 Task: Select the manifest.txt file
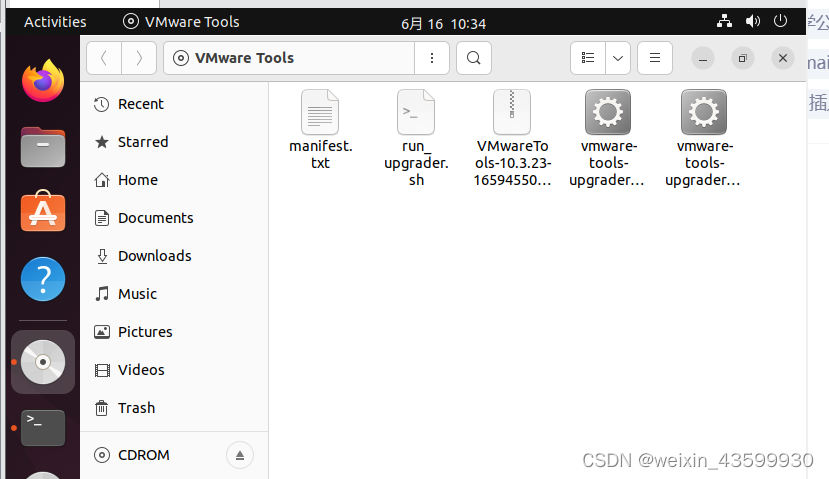pos(320,130)
